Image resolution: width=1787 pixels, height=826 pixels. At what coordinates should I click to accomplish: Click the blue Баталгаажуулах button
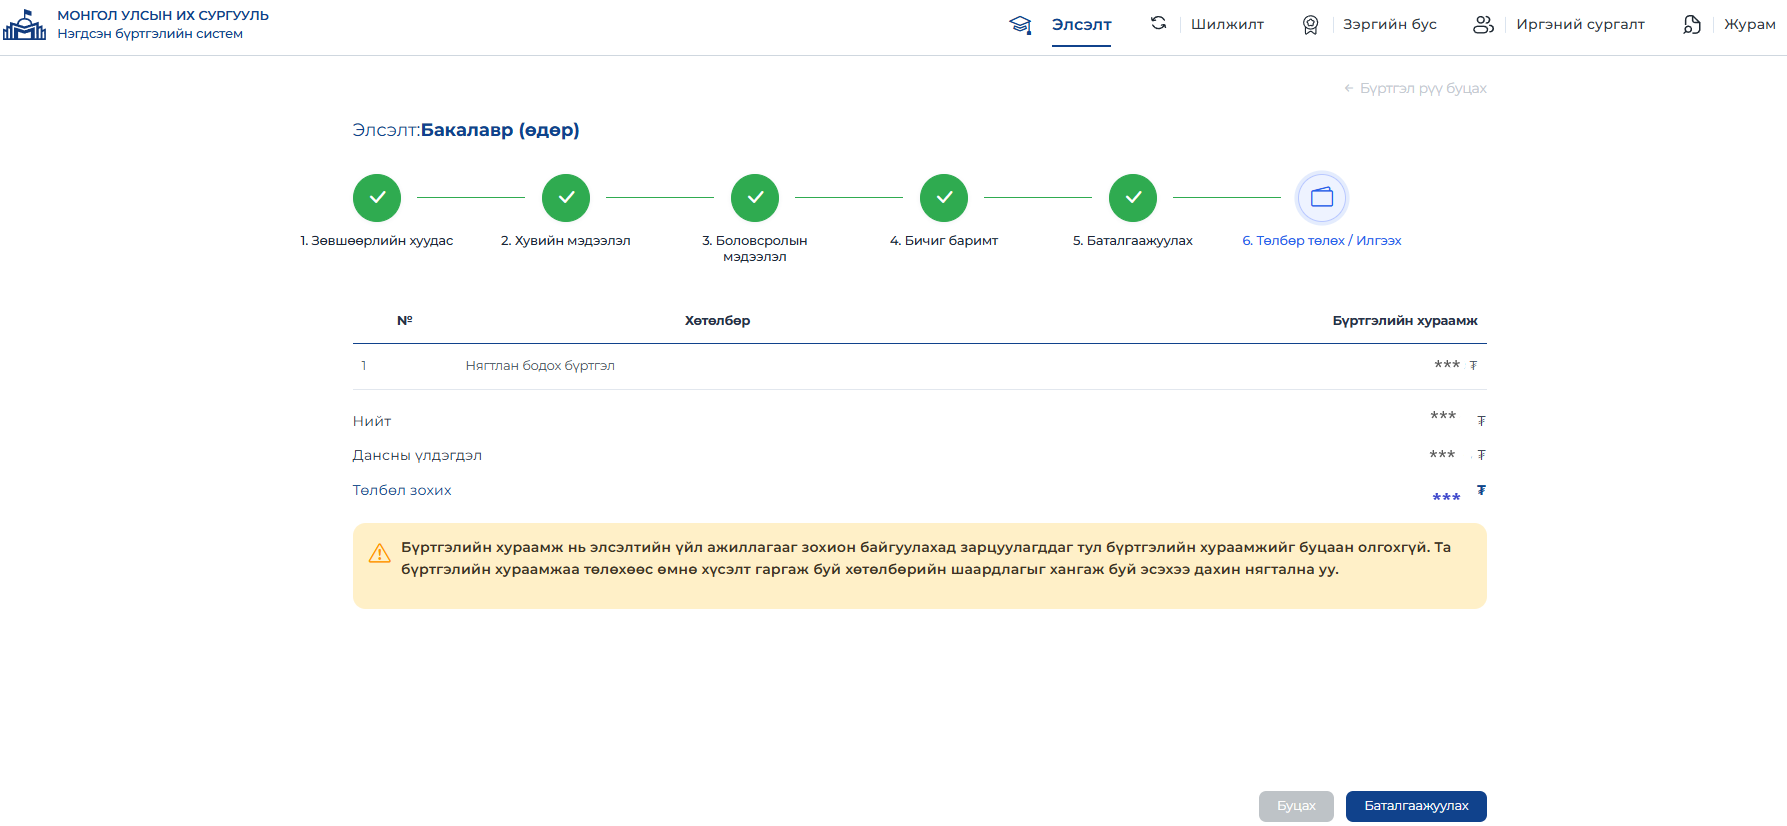pyautogui.click(x=1416, y=806)
